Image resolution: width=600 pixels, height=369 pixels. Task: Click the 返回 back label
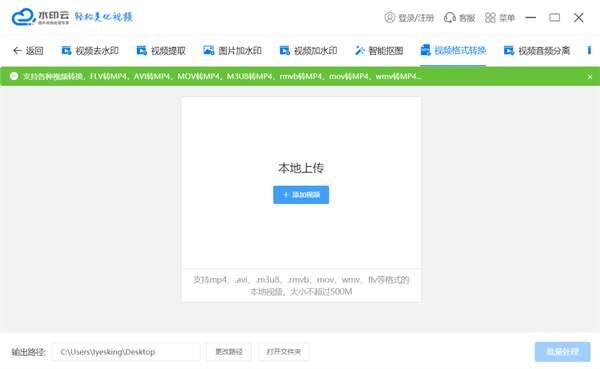coord(34,51)
